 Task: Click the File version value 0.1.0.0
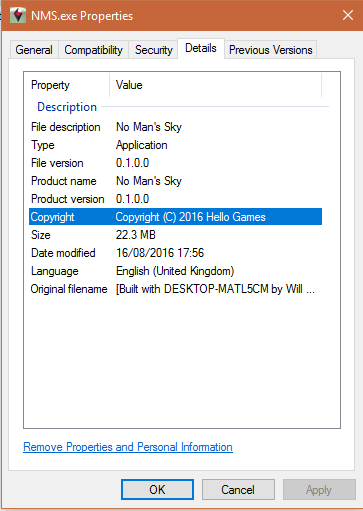click(x=132, y=163)
